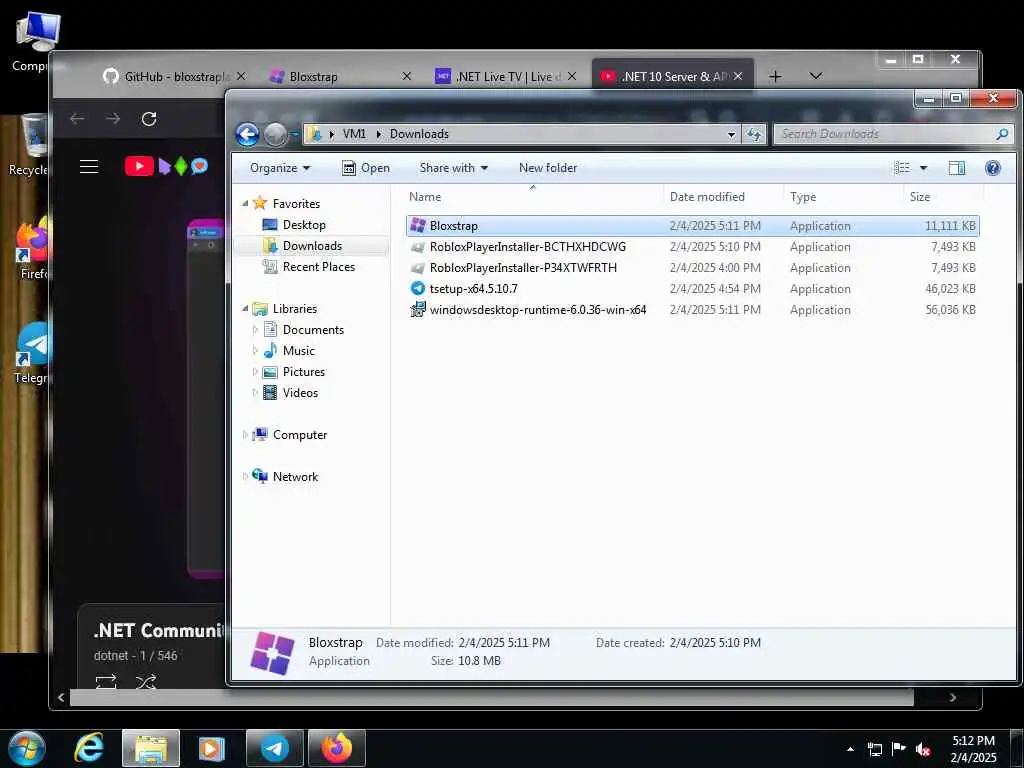Sort by the Size column header
Image resolution: width=1024 pixels, height=768 pixels.
920,197
